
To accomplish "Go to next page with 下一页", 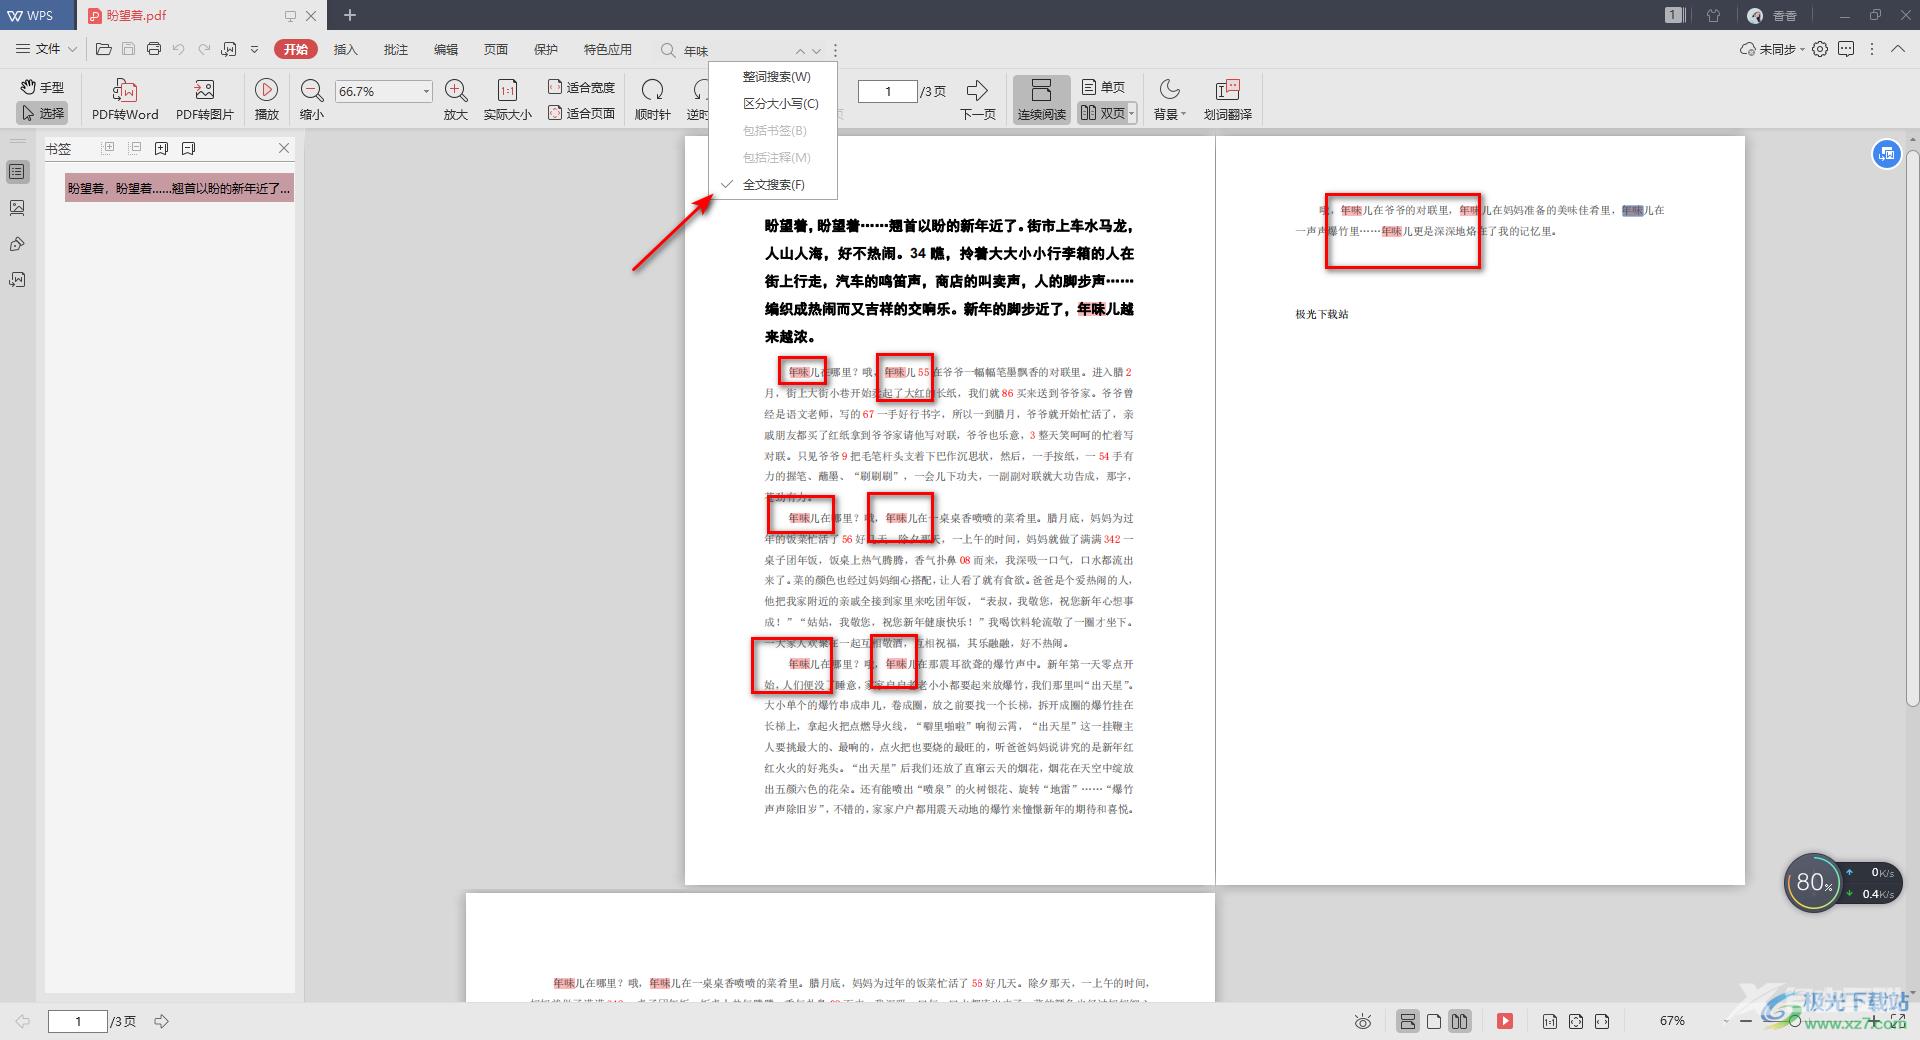I will pos(978,99).
